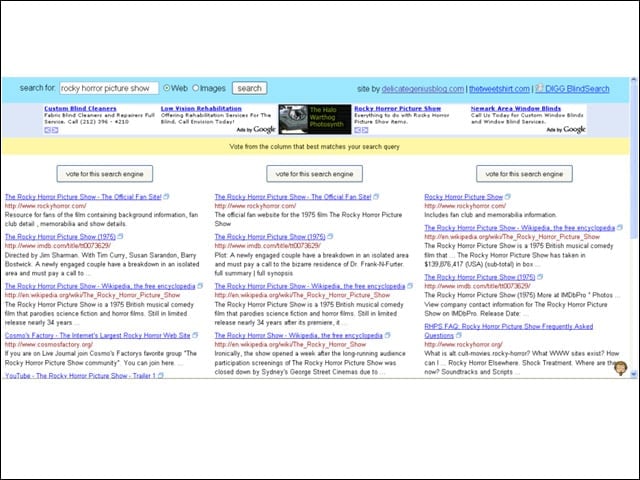The height and width of the screenshot is (480, 640).
Task: Click the page vertical scrollbar thumb
Action: coord(633,159)
